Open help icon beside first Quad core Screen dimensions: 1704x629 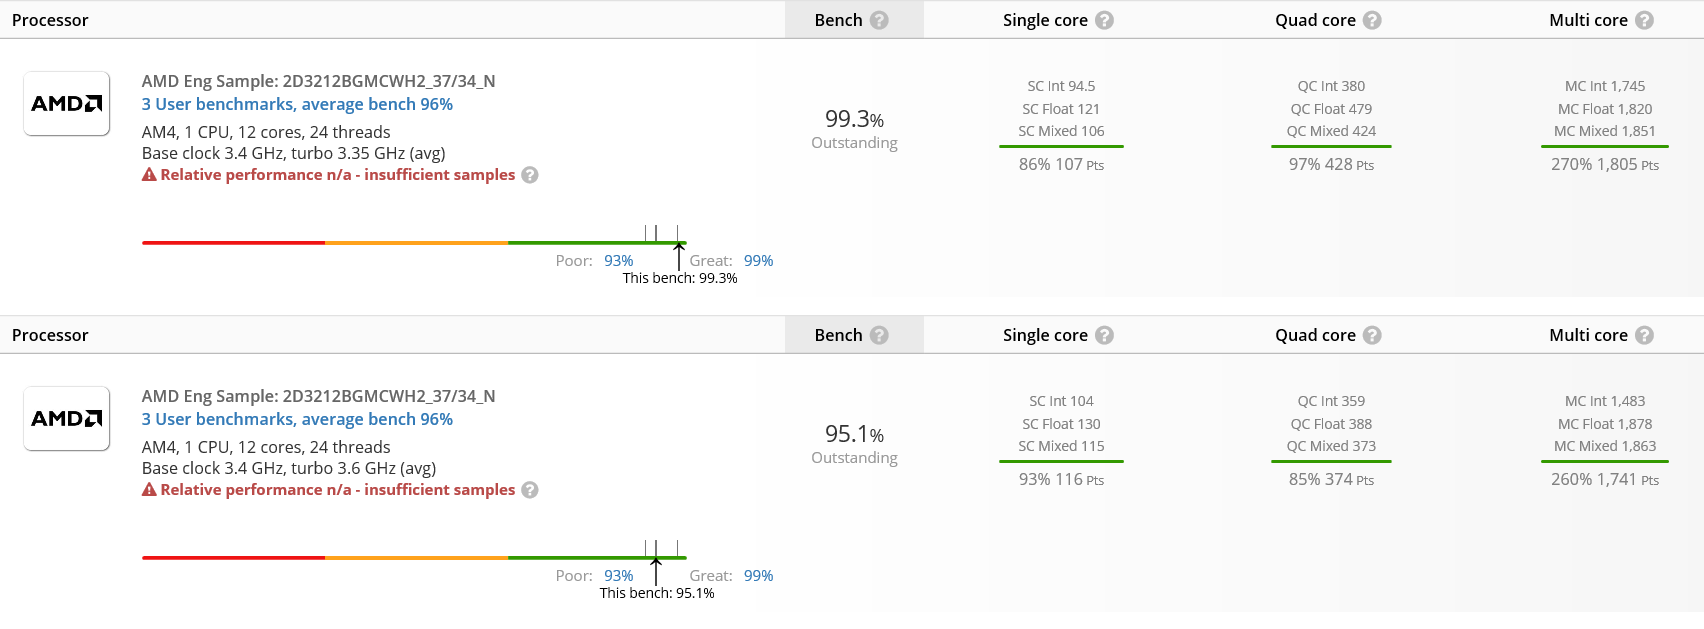point(1372,20)
